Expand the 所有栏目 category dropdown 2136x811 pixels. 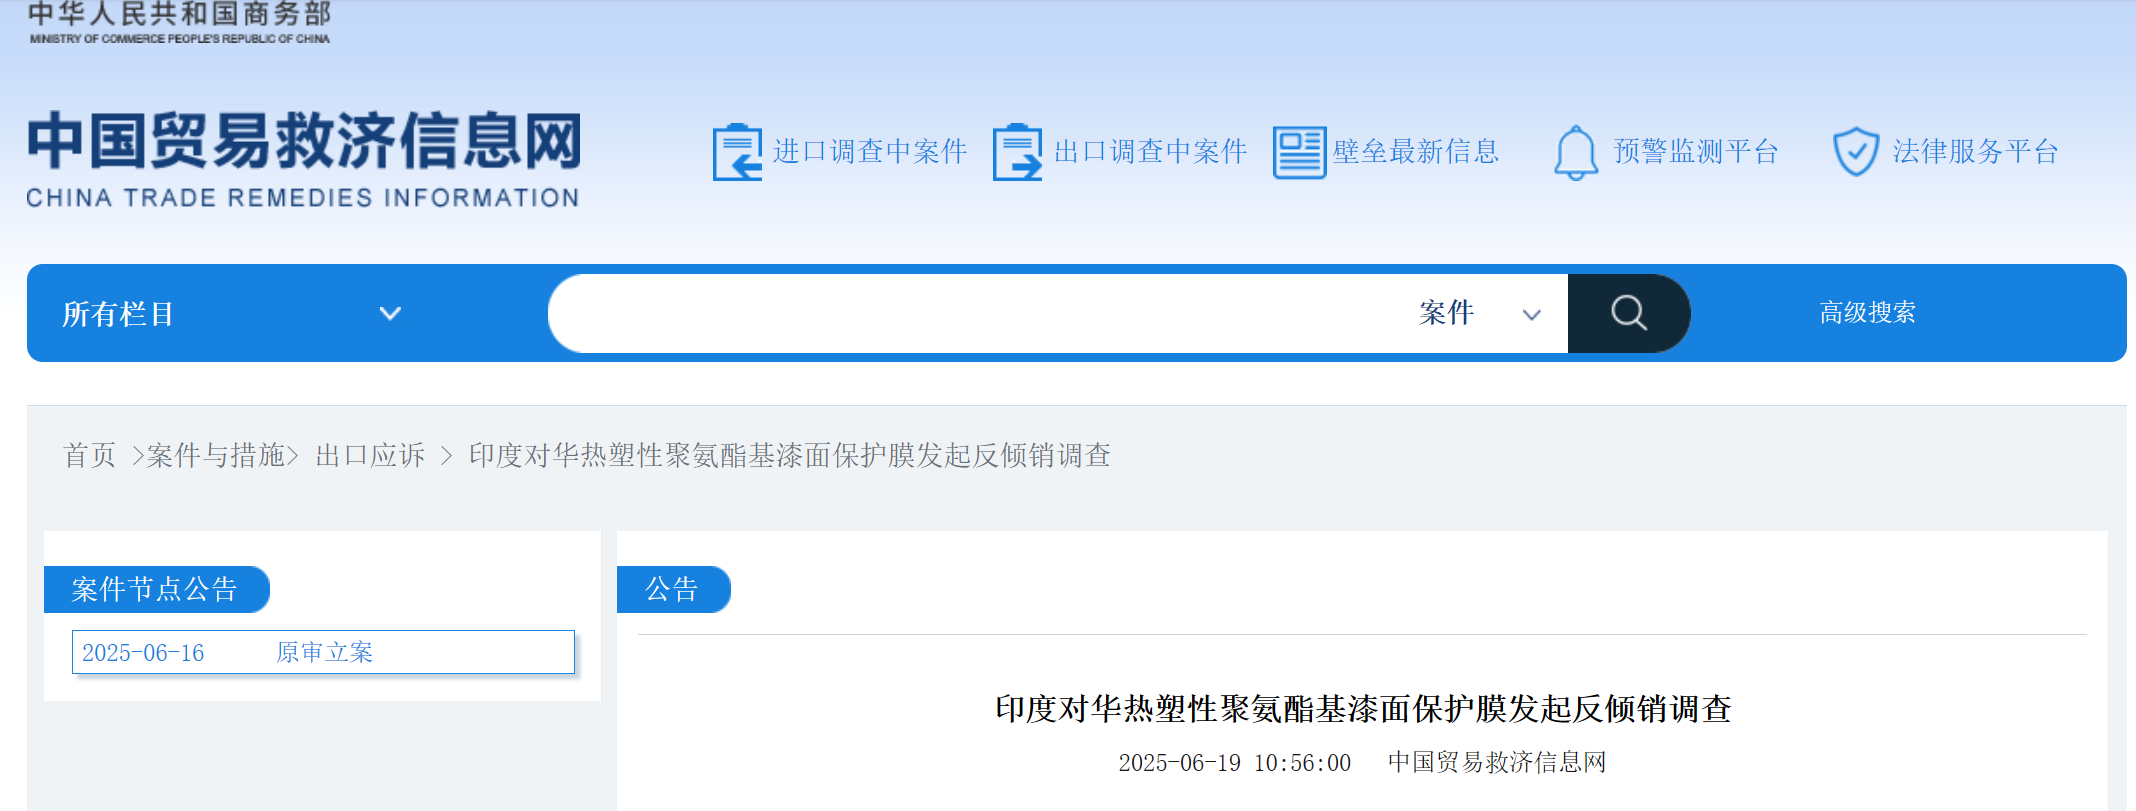tap(232, 313)
